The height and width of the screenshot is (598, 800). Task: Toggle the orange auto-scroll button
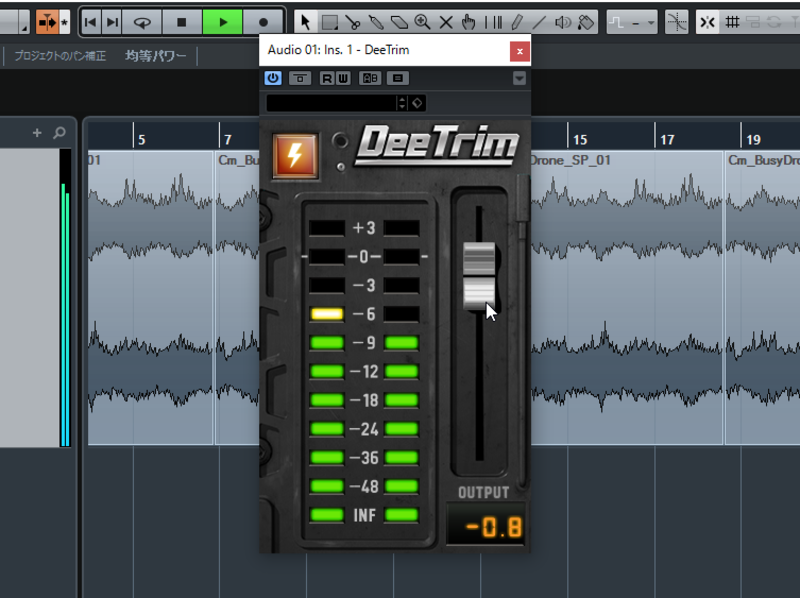click(47, 22)
